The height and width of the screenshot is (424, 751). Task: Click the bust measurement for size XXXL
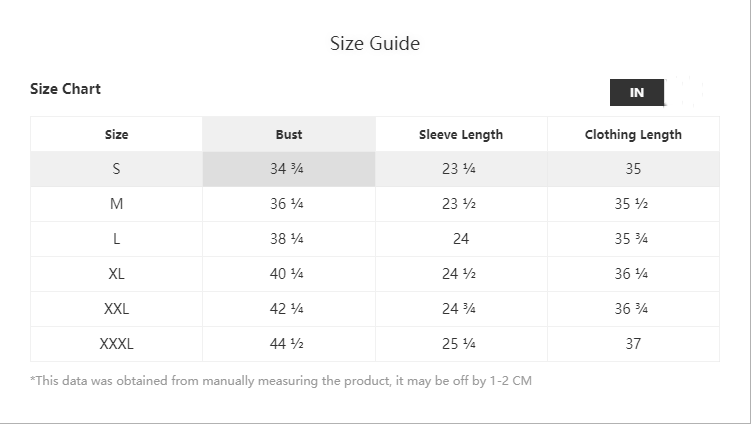(x=287, y=344)
